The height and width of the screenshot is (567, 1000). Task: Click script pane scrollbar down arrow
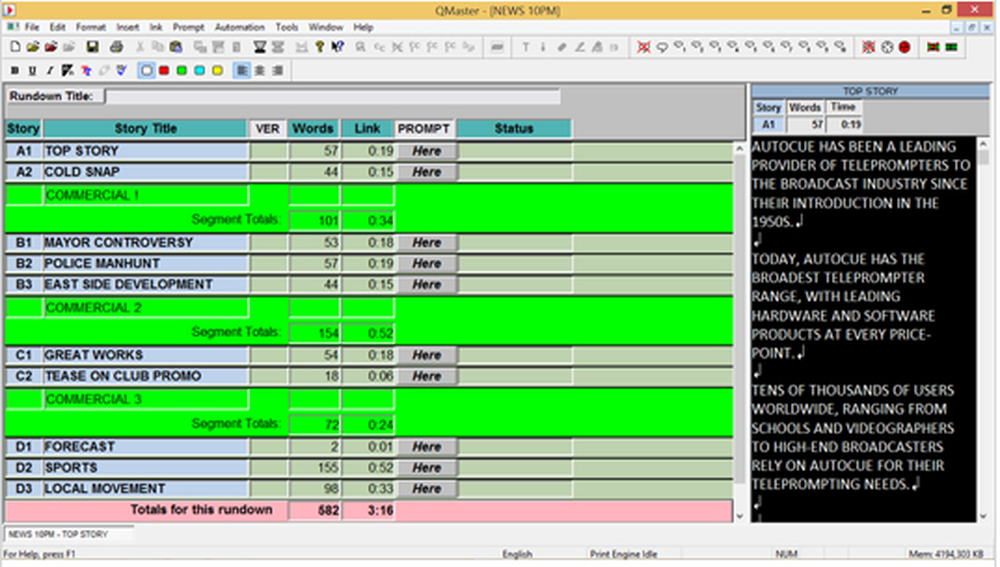(x=983, y=517)
